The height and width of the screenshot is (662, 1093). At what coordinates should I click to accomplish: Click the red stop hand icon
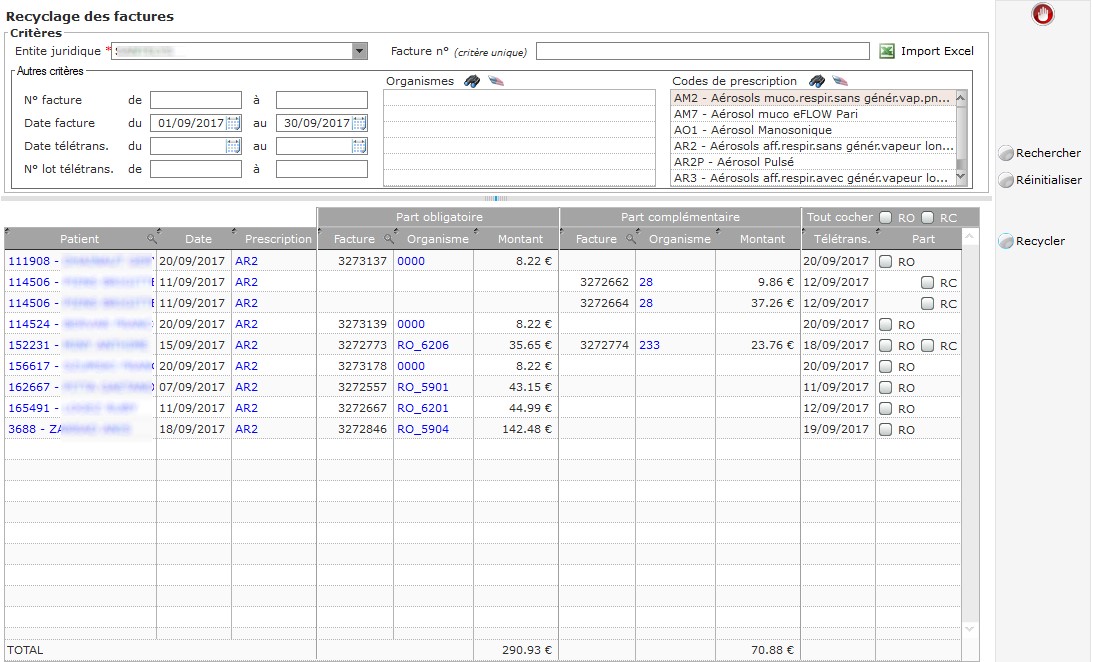[x=1043, y=14]
